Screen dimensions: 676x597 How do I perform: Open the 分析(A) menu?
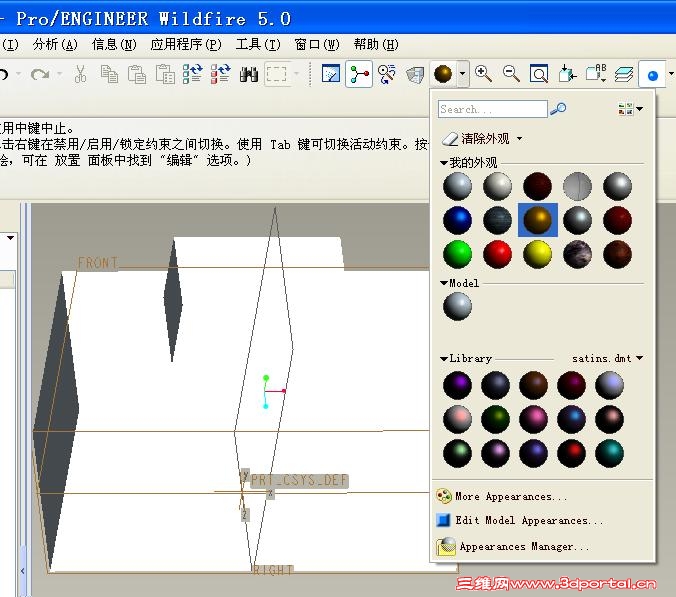55,44
